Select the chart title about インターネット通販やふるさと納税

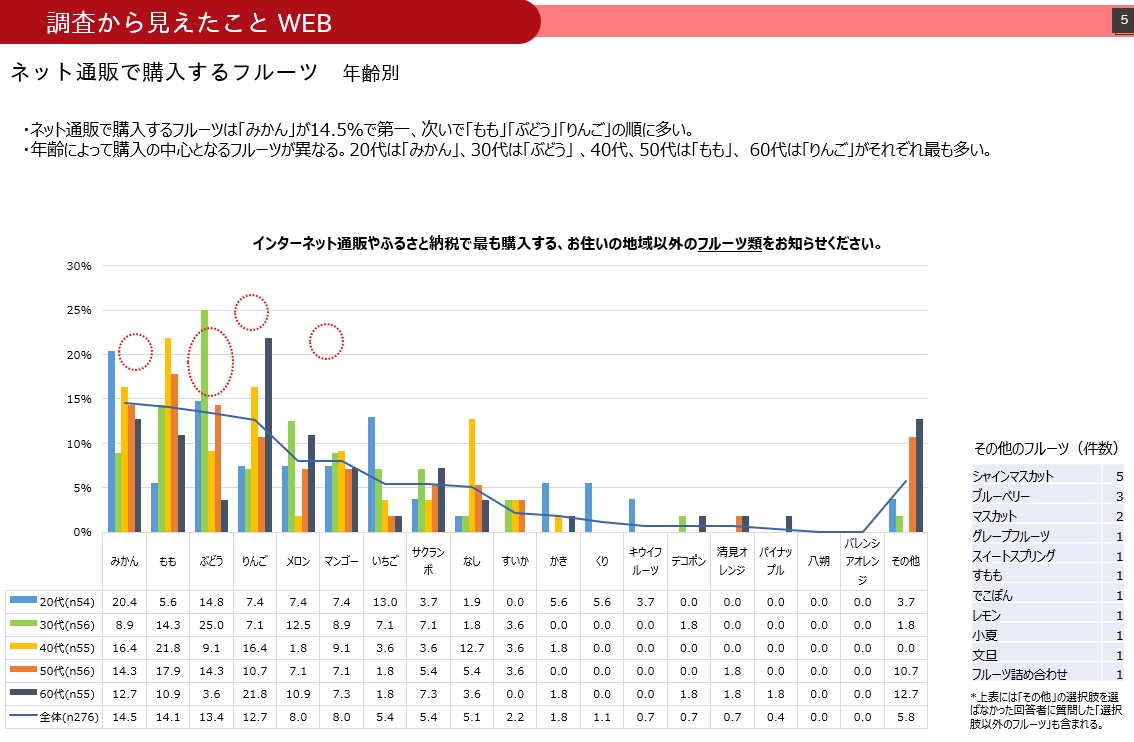point(568,244)
